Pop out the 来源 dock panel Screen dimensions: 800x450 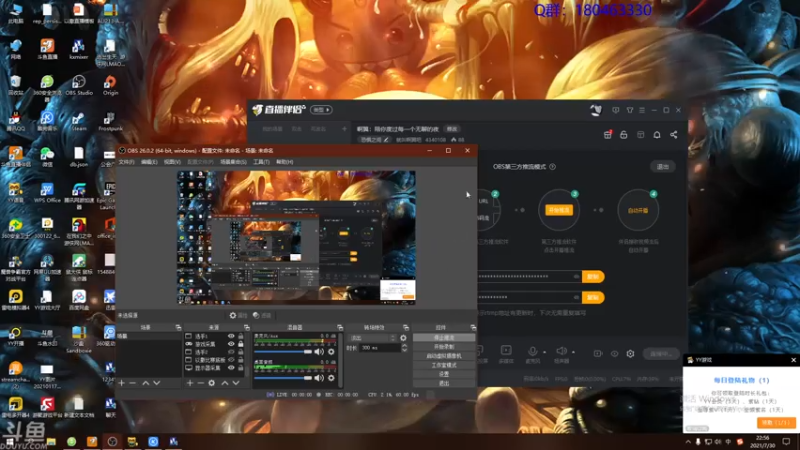[x=246, y=328]
